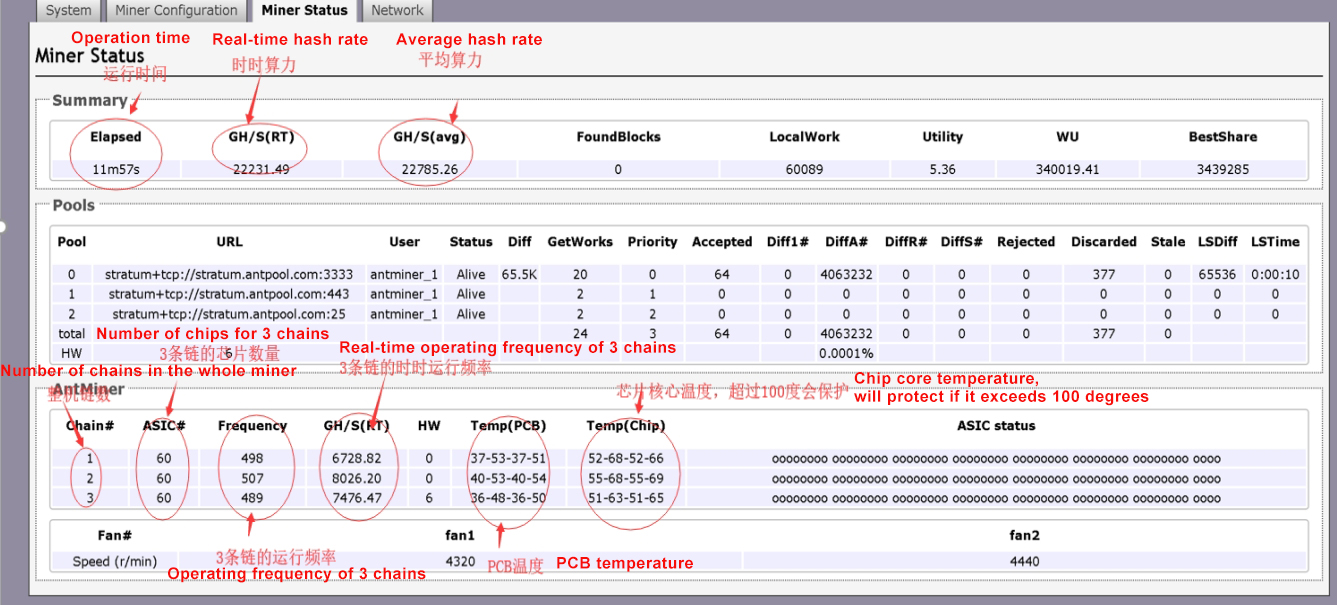Select the fan2 speed value 4440
Viewport: 1337px width, 605px height.
click(x=1025, y=562)
